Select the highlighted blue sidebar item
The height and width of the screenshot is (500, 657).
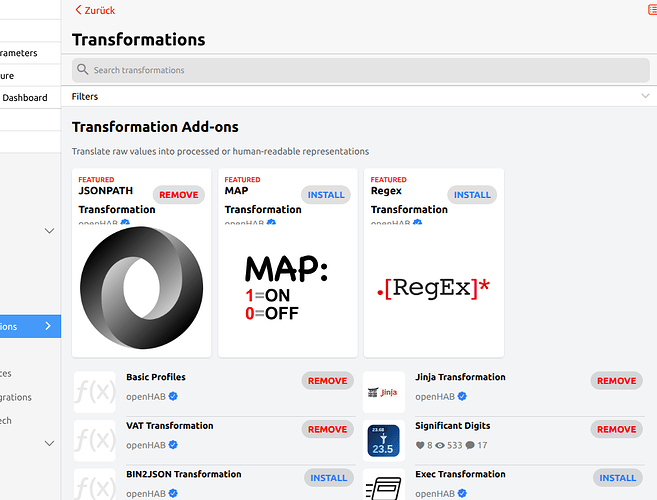(30, 326)
